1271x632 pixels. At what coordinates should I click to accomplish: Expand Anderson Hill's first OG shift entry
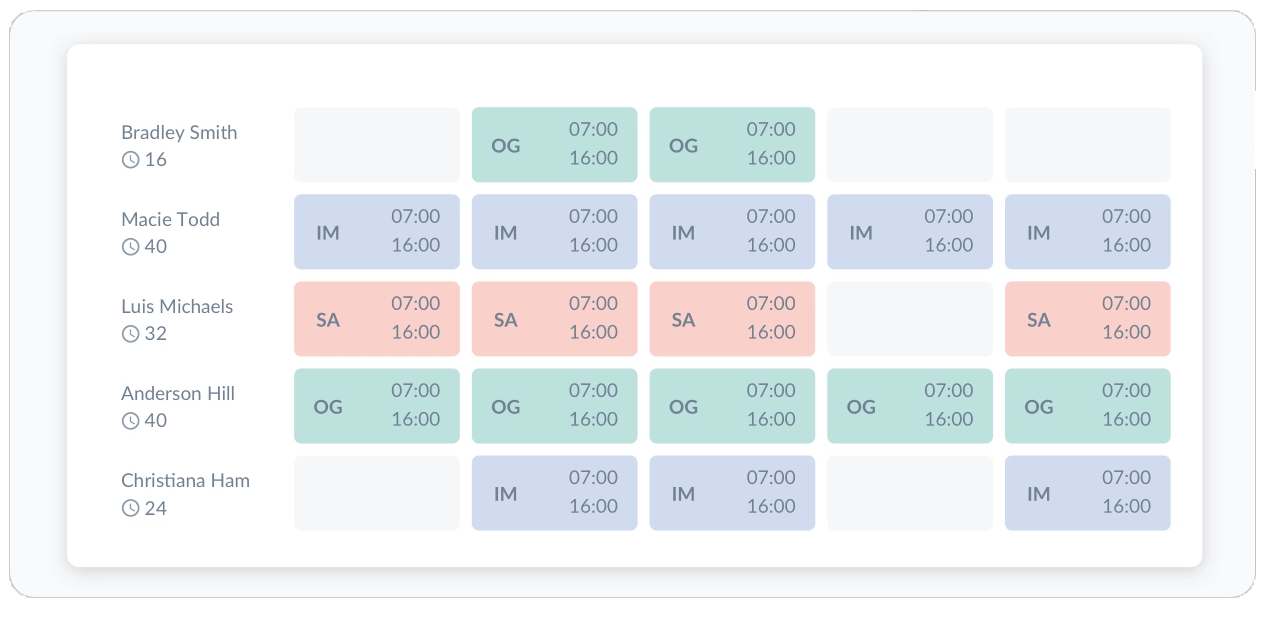pos(377,406)
